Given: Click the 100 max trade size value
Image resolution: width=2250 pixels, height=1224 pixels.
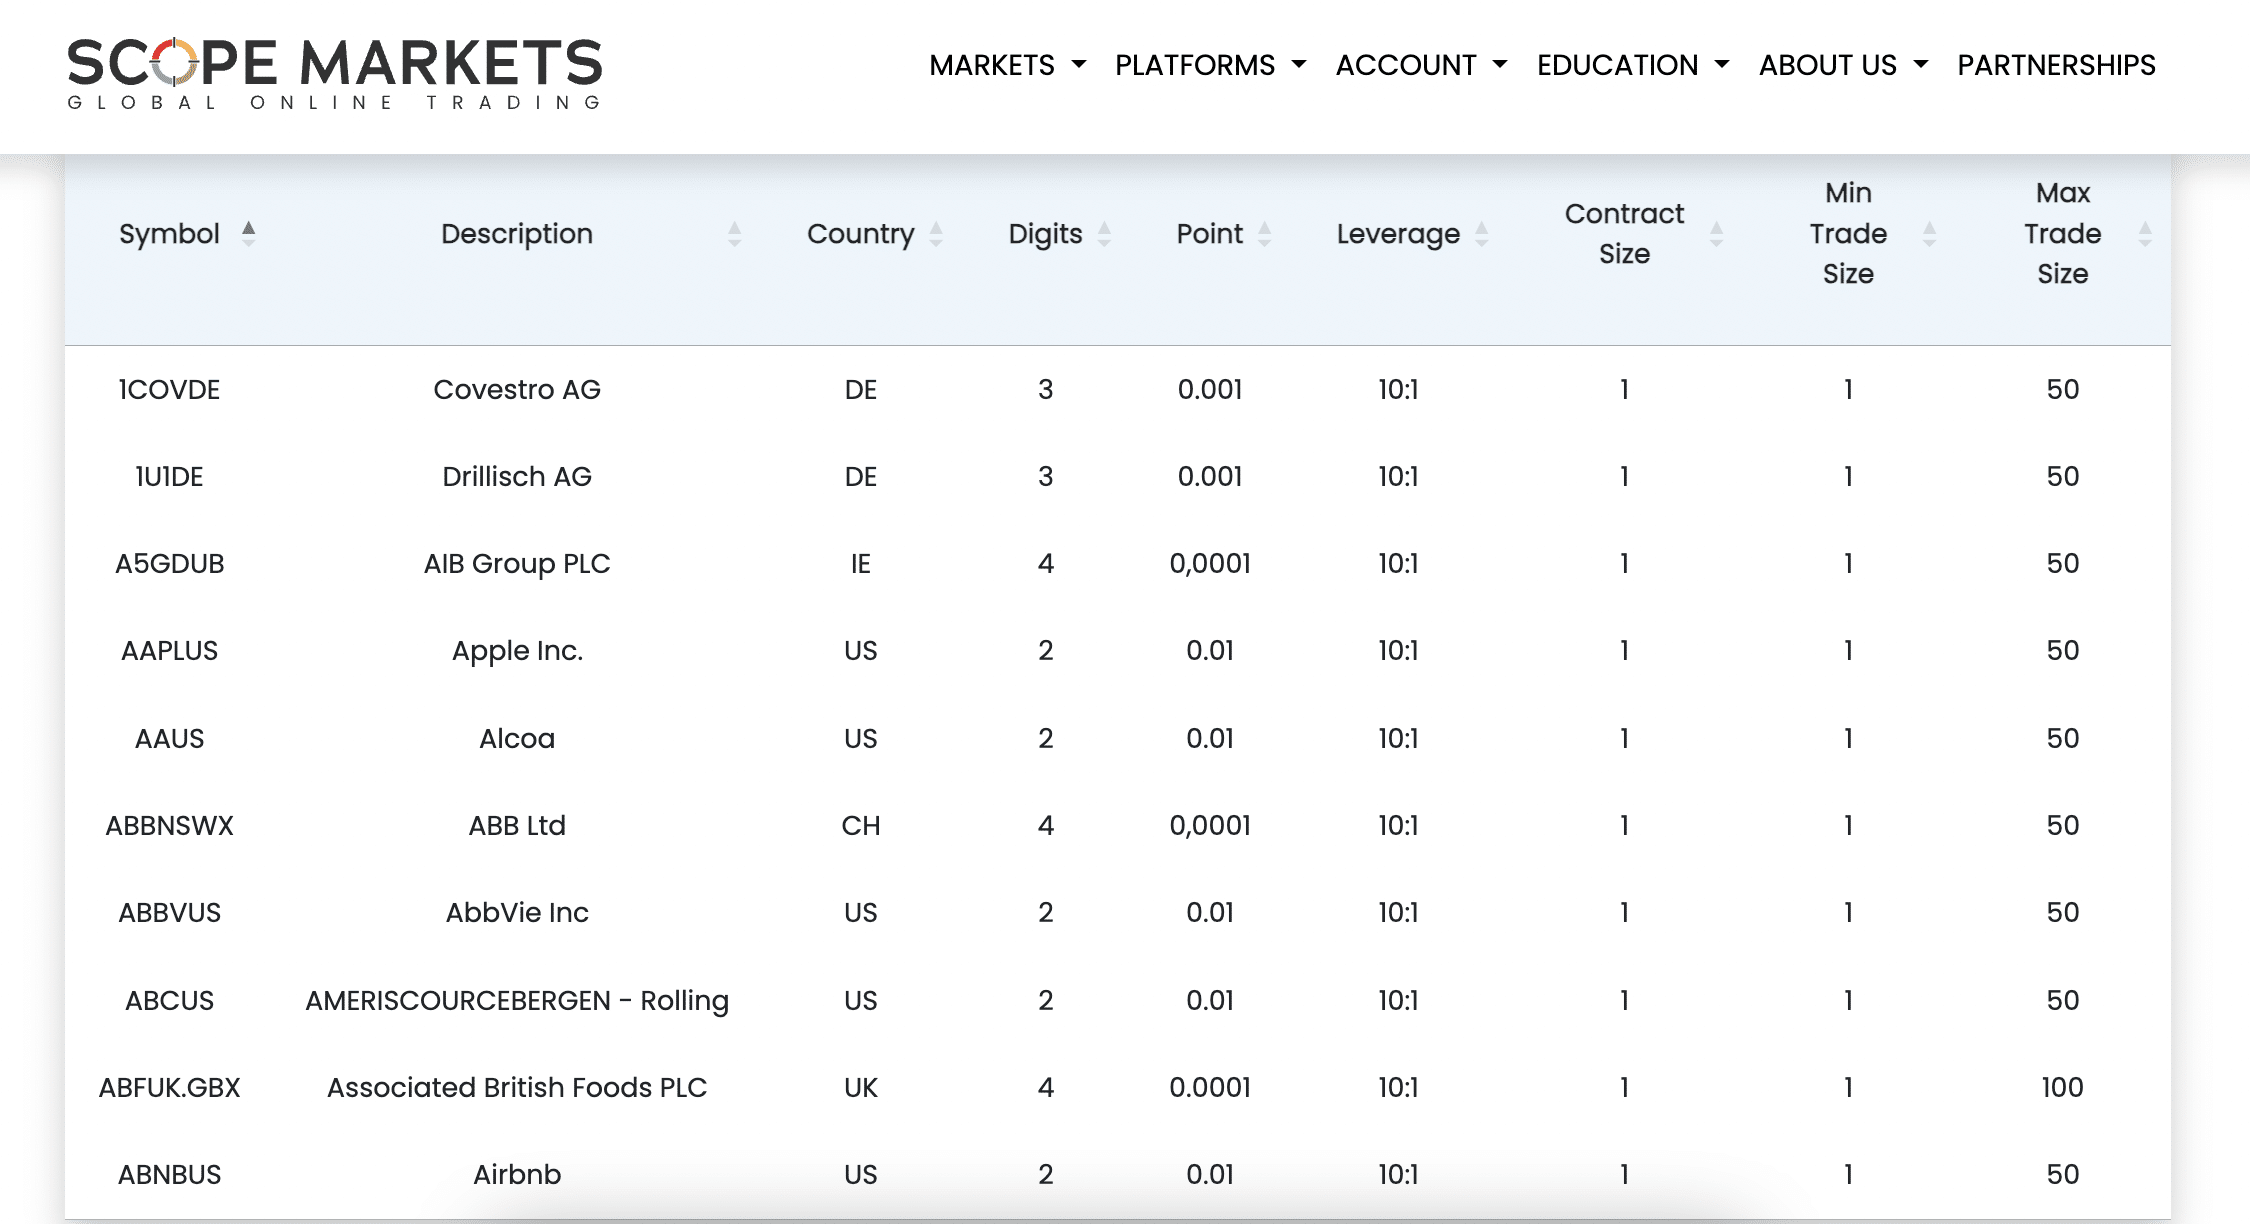Looking at the screenshot, I should [2063, 1088].
